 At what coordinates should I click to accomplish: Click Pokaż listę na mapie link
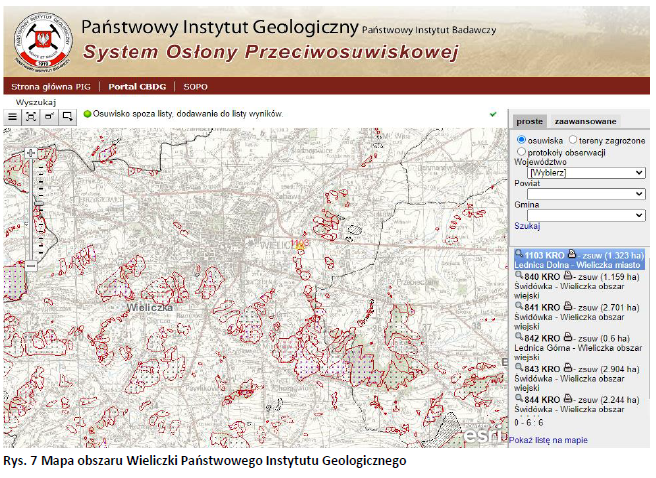tap(548, 440)
